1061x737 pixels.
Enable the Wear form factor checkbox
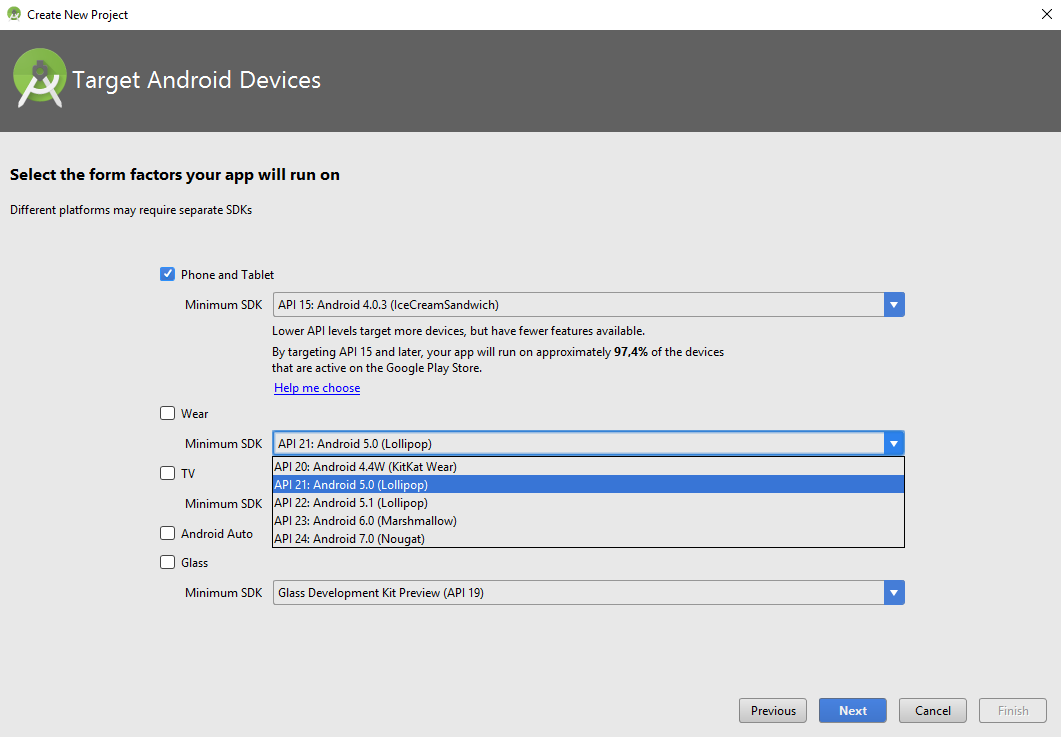click(x=167, y=413)
